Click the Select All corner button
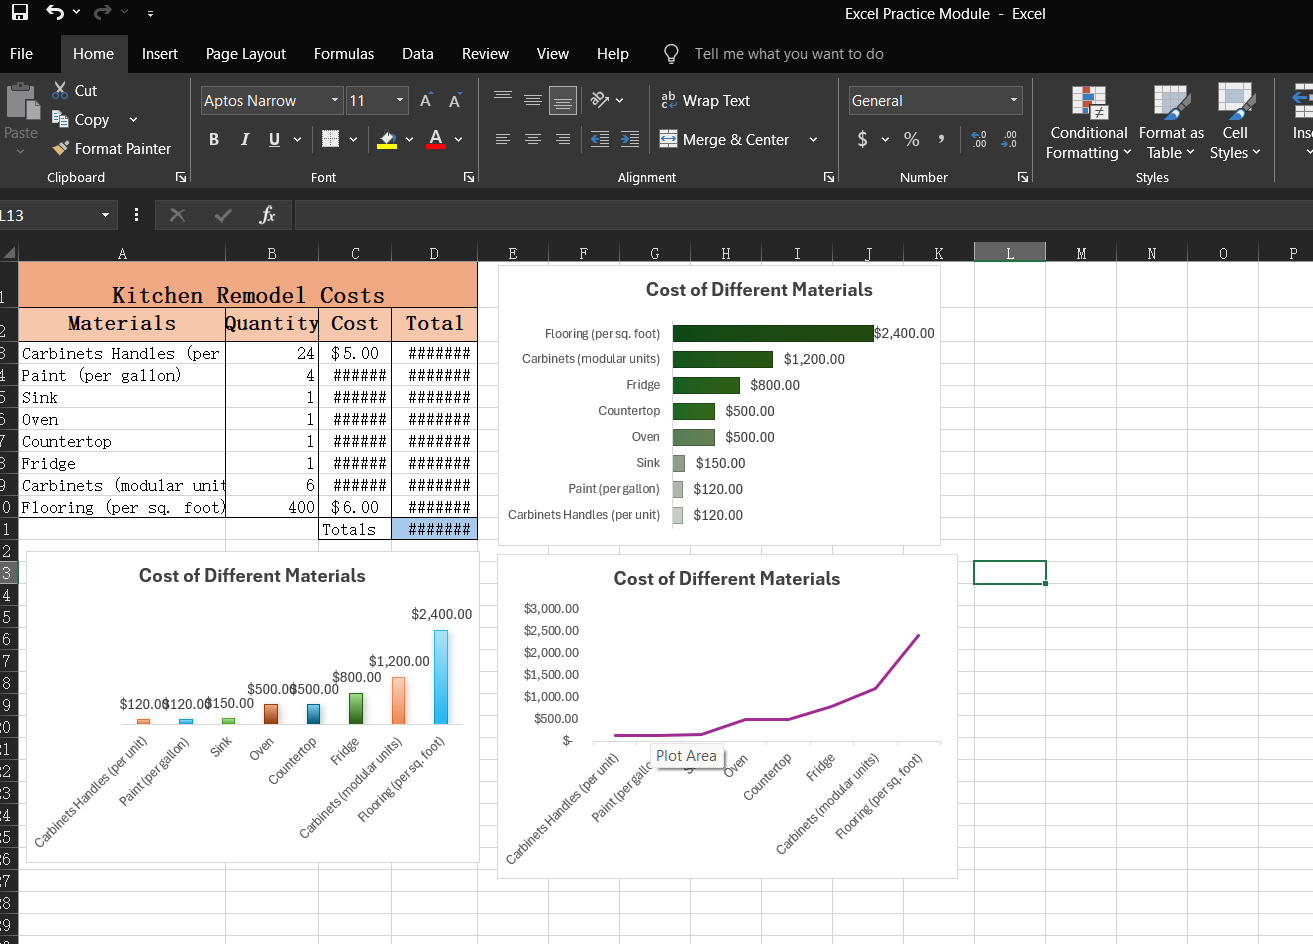The image size is (1313, 944). pos(9,253)
